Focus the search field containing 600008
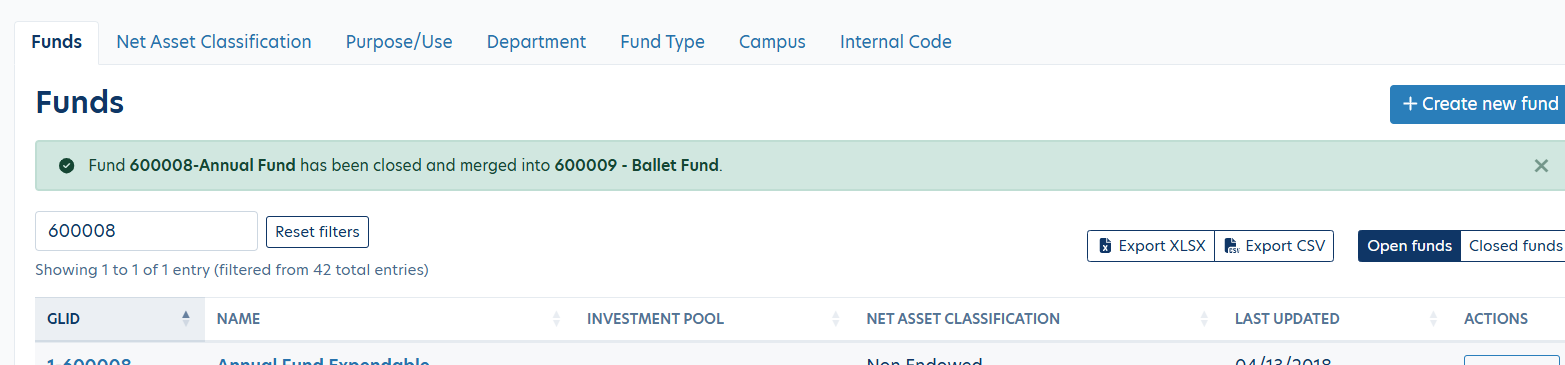1565x365 pixels. [146, 231]
